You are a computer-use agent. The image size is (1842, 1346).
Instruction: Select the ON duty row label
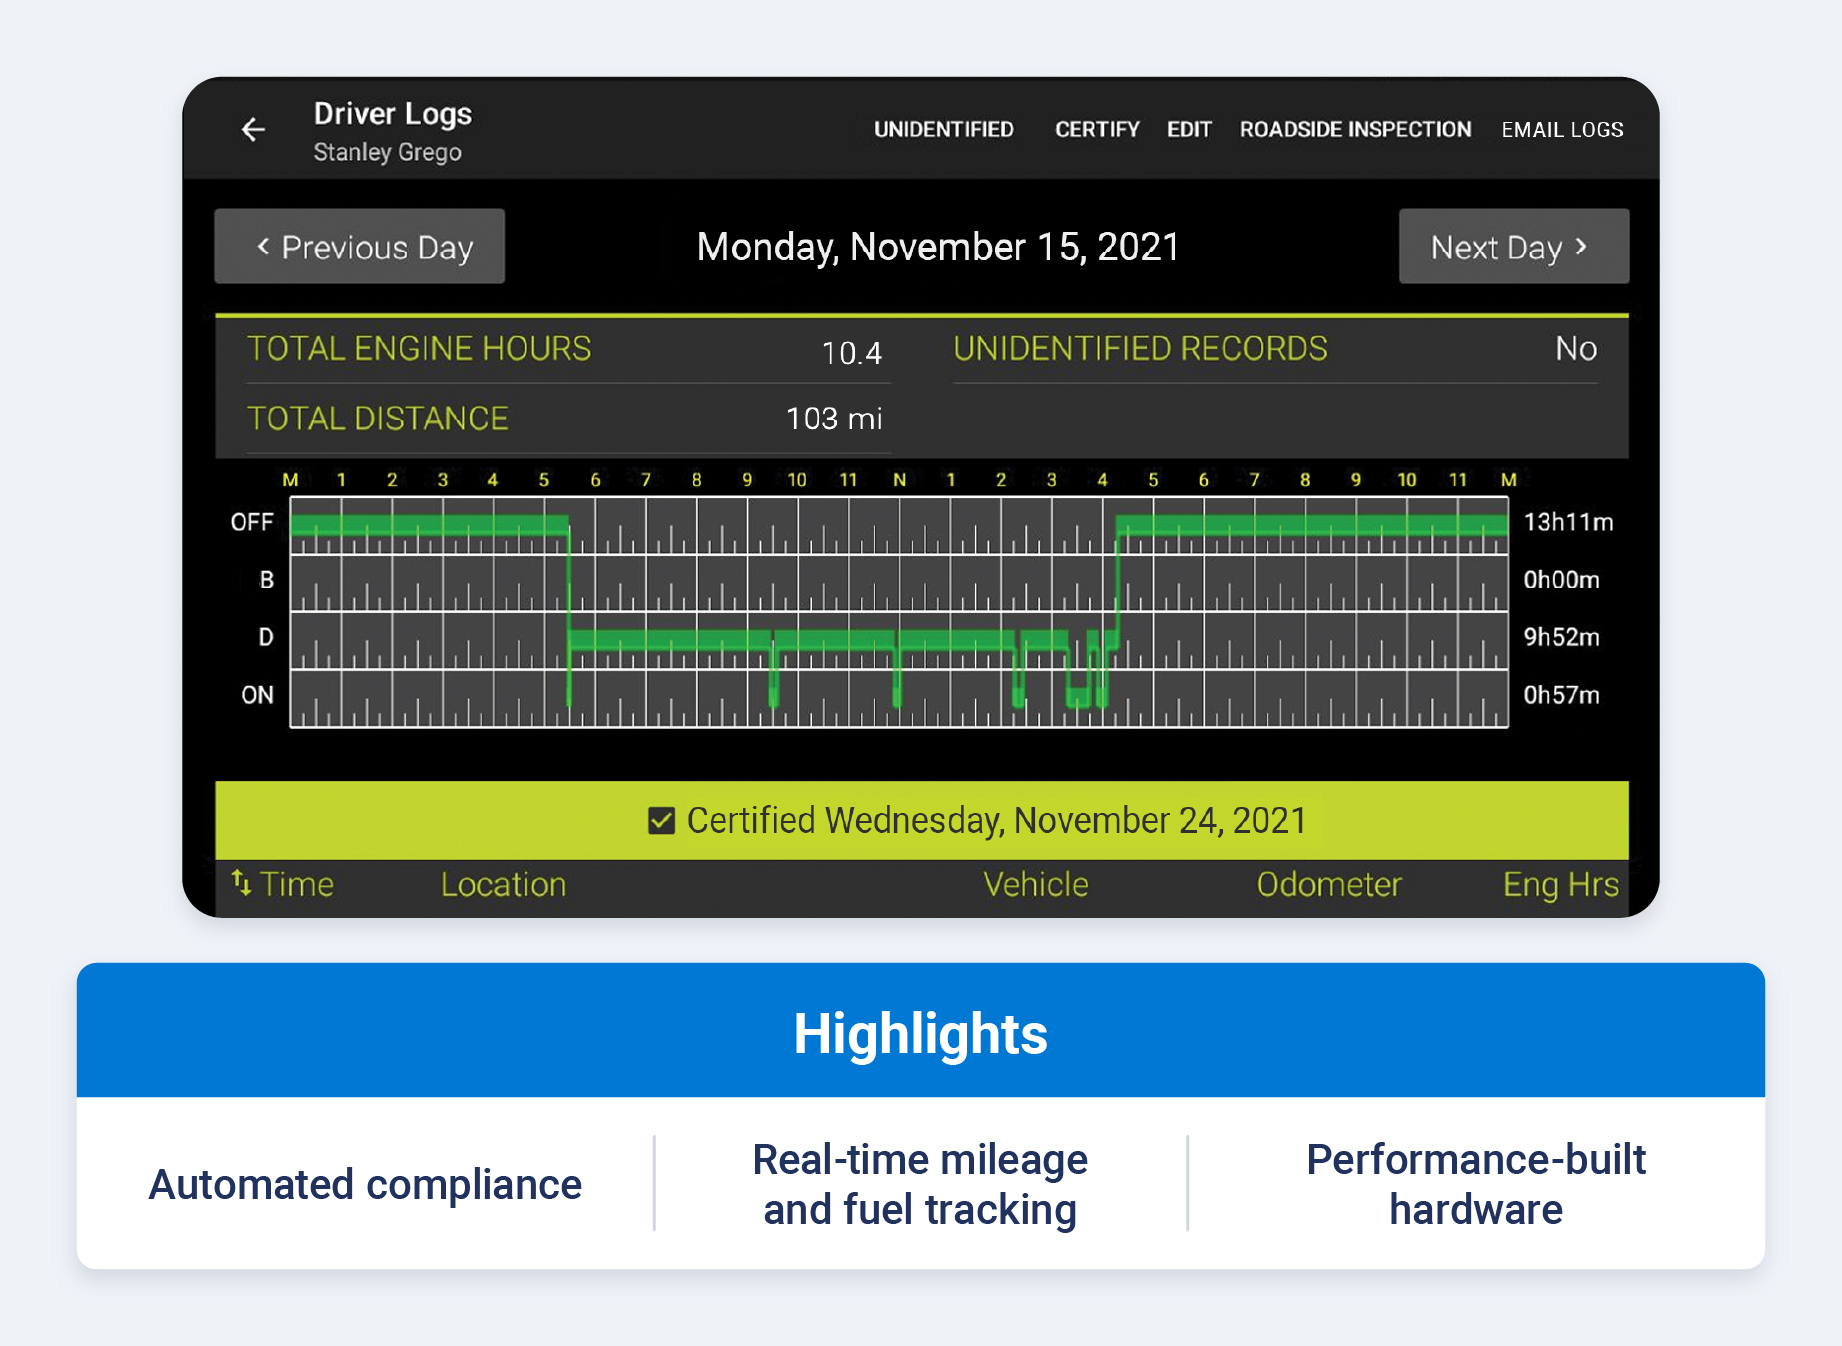pos(256,695)
